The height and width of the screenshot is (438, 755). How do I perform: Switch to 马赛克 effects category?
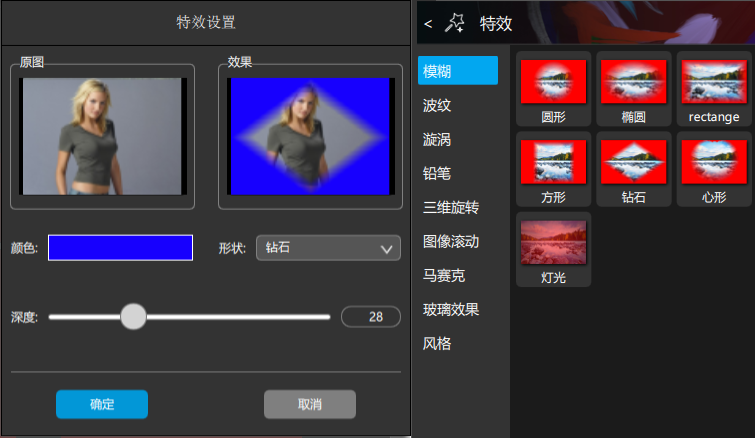[x=444, y=275]
